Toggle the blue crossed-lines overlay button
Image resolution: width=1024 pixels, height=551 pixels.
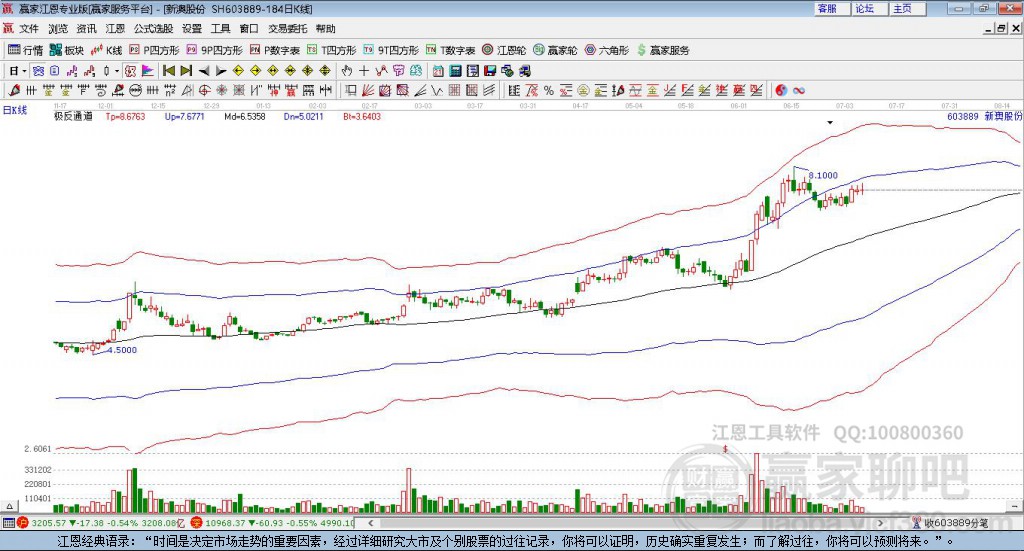point(38,71)
